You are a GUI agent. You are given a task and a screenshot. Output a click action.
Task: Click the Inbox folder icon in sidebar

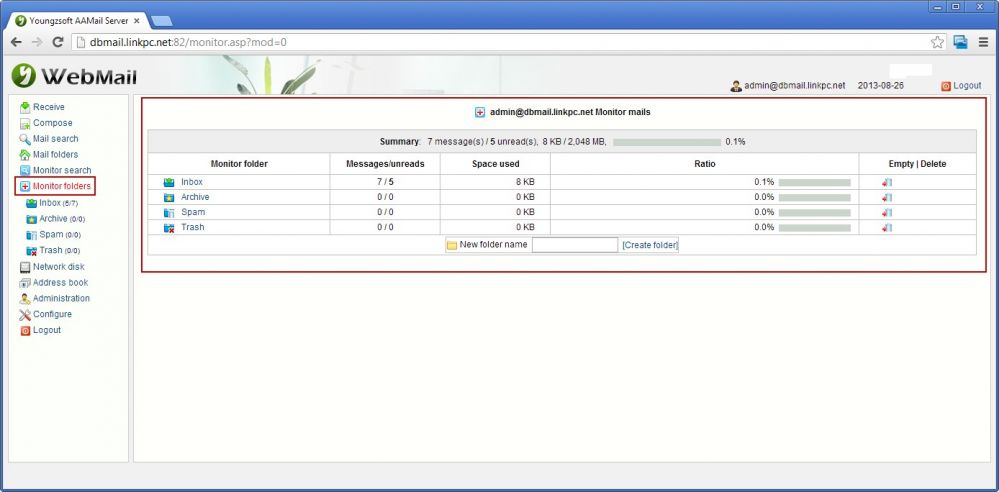click(31, 203)
